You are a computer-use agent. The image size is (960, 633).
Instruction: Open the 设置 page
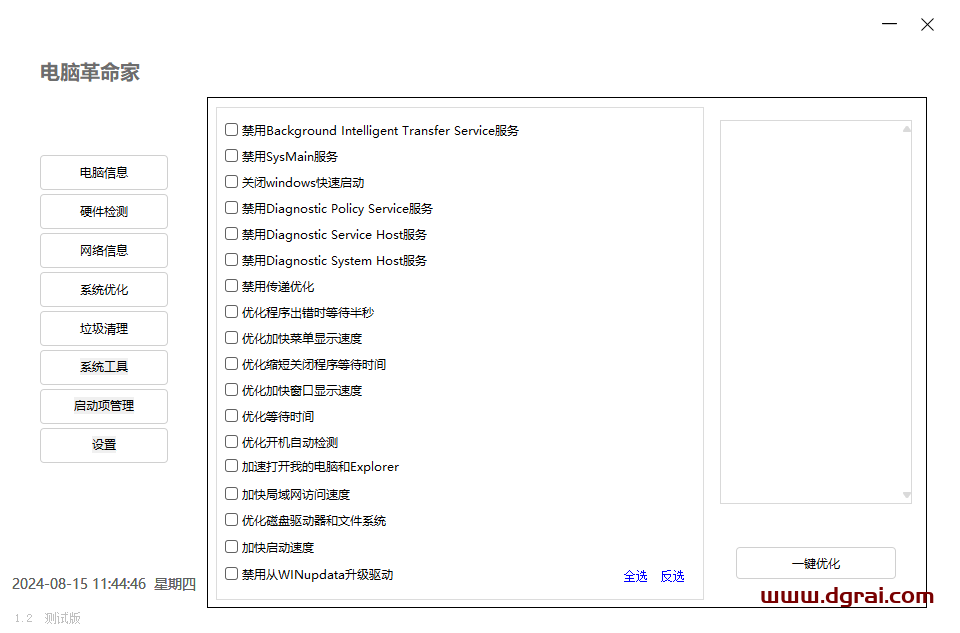pyautogui.click(x=104, y=445)
